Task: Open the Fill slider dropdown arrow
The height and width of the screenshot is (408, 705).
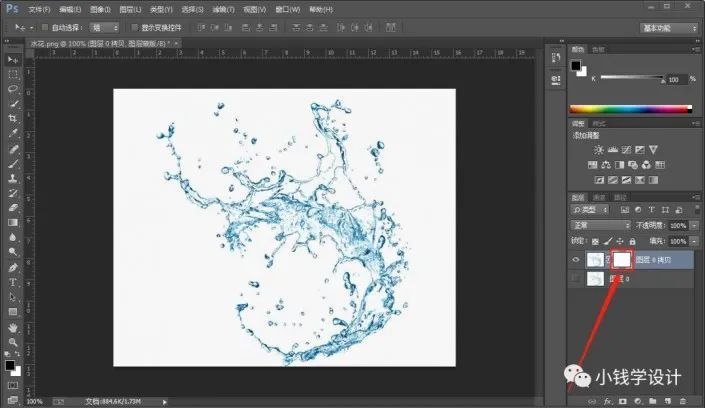Action: pyautogui.click(x=695, y=242)
